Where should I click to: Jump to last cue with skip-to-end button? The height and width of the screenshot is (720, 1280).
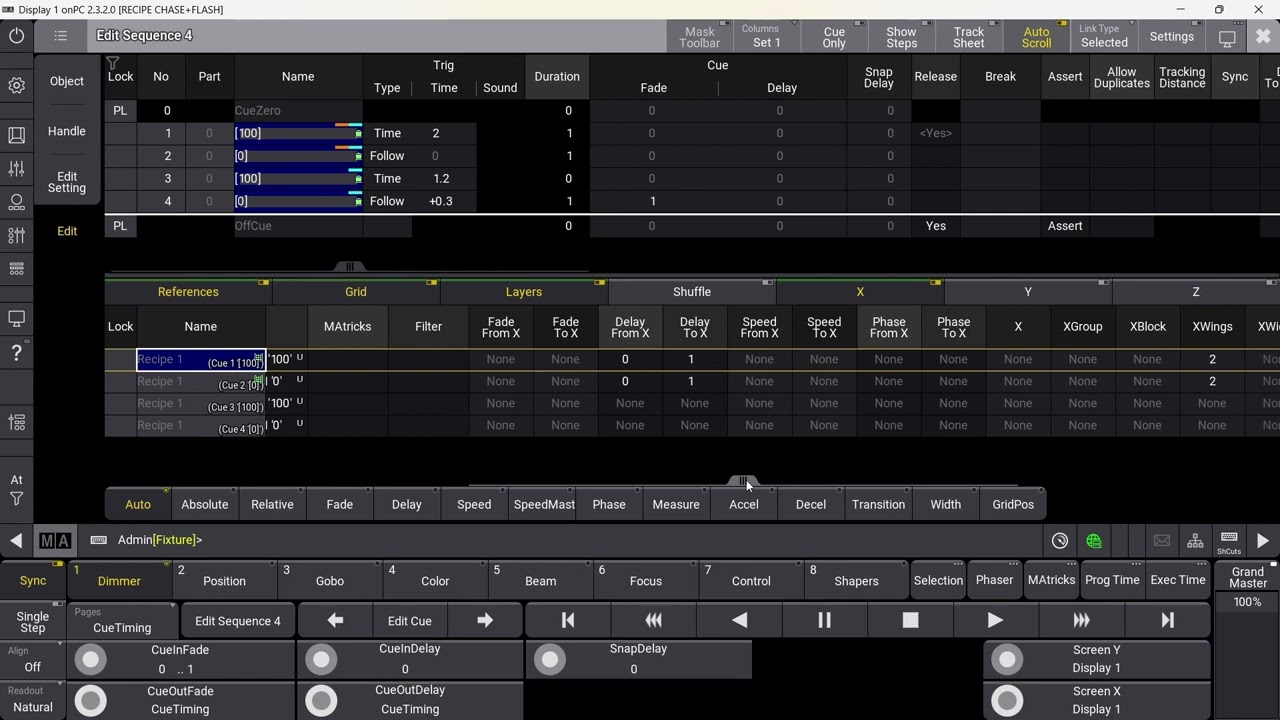tap(1167, 621)
